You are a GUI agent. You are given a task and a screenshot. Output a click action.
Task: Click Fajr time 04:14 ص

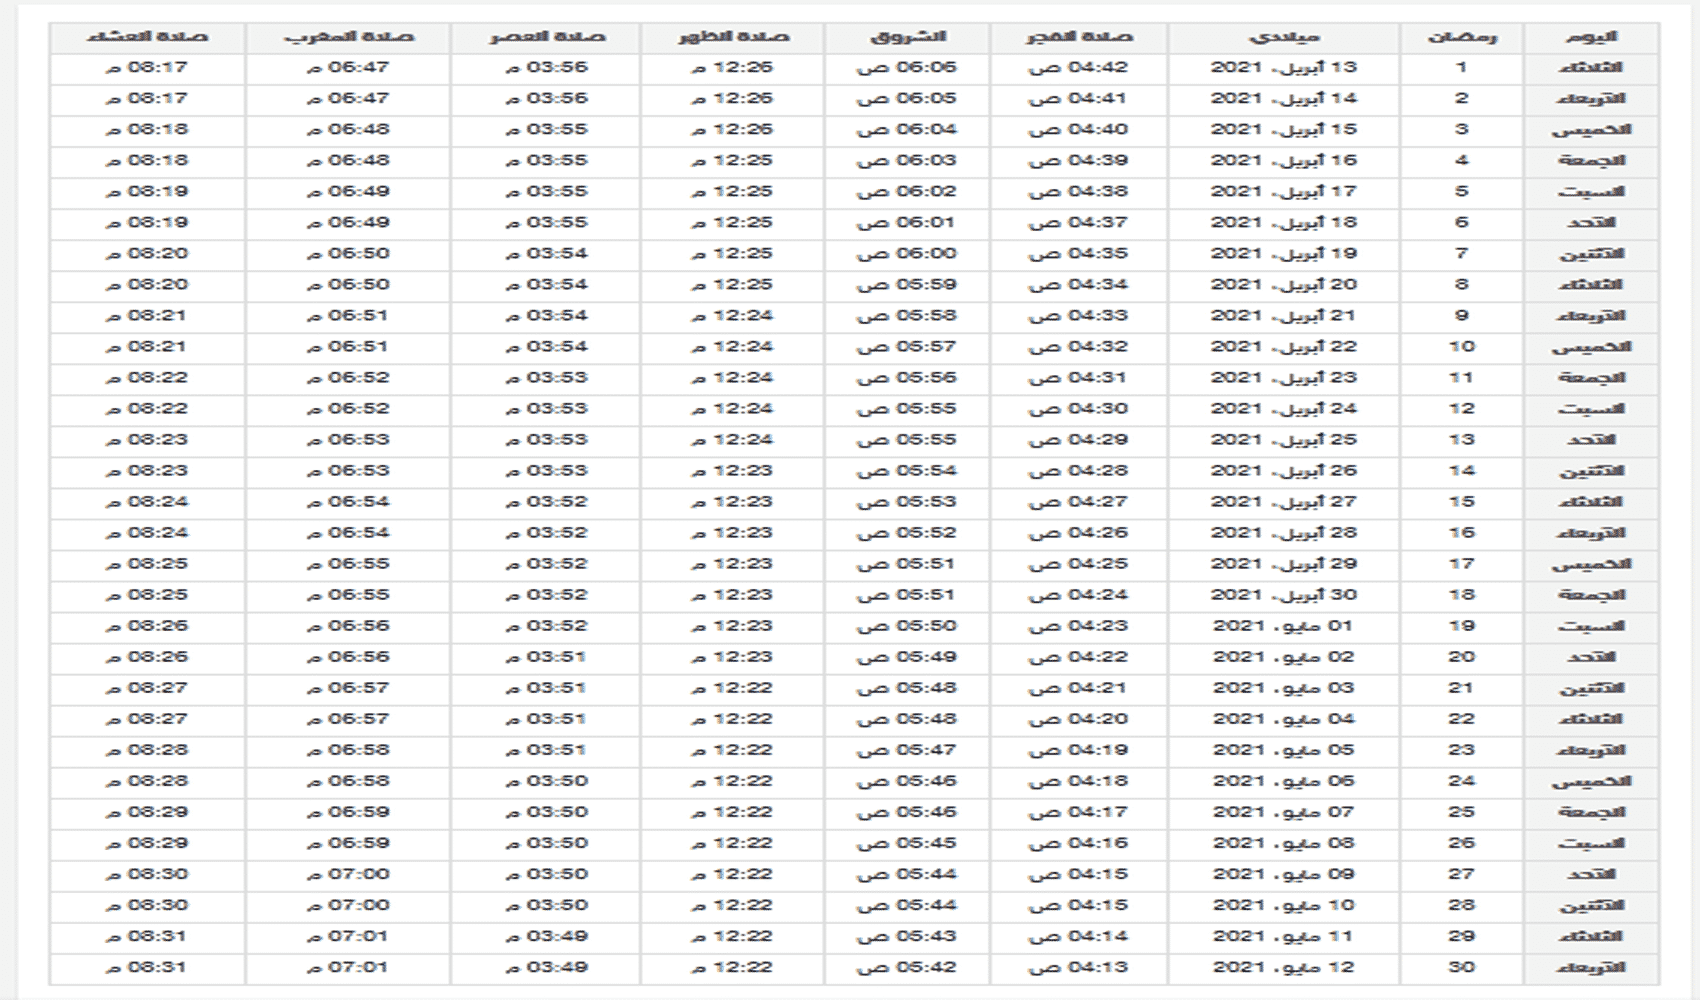click(x=1079, y=936)
